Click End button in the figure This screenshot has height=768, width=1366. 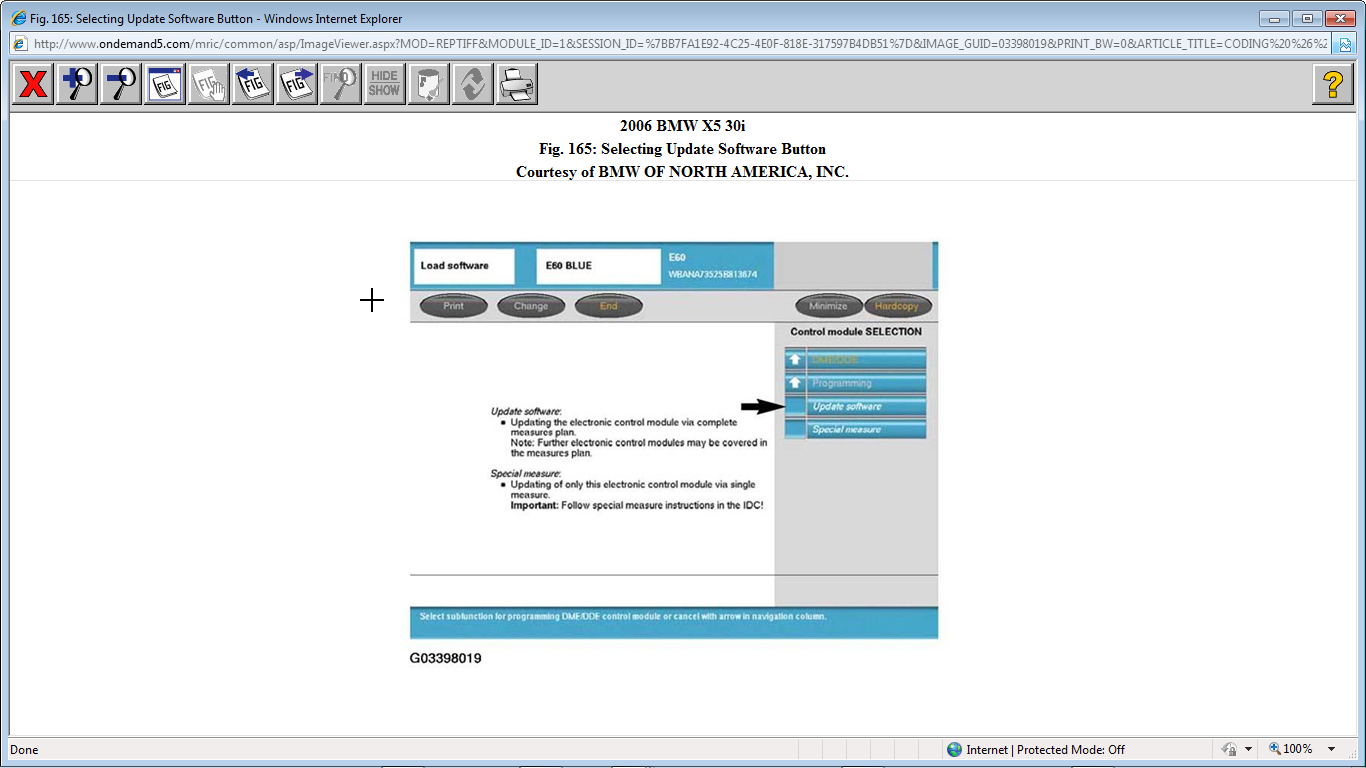(x=609, y=306)
